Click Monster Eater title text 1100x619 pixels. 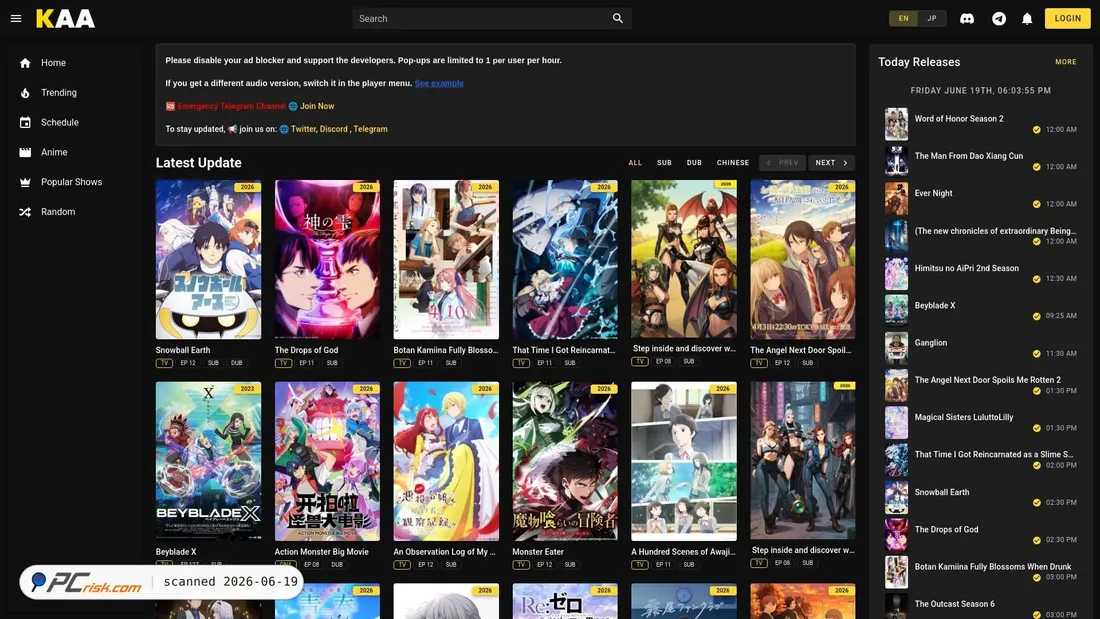point(538,552)
